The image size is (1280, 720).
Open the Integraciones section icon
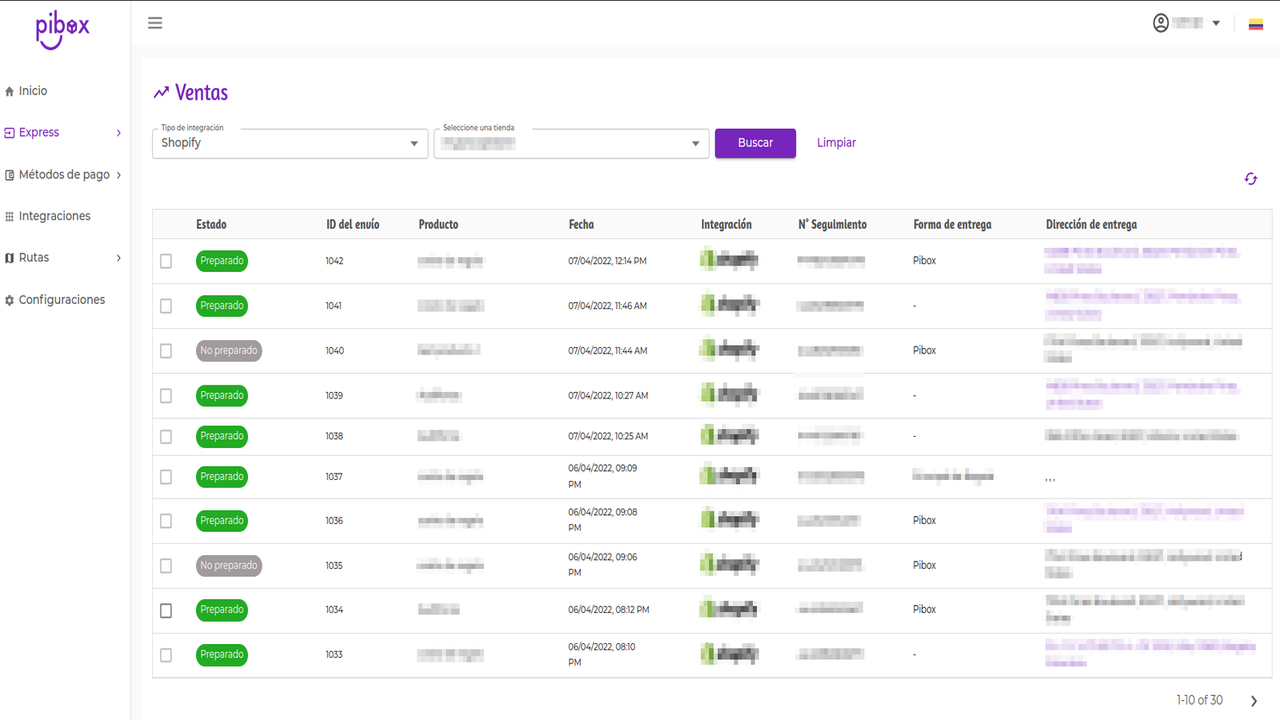(x=10, y=216)
